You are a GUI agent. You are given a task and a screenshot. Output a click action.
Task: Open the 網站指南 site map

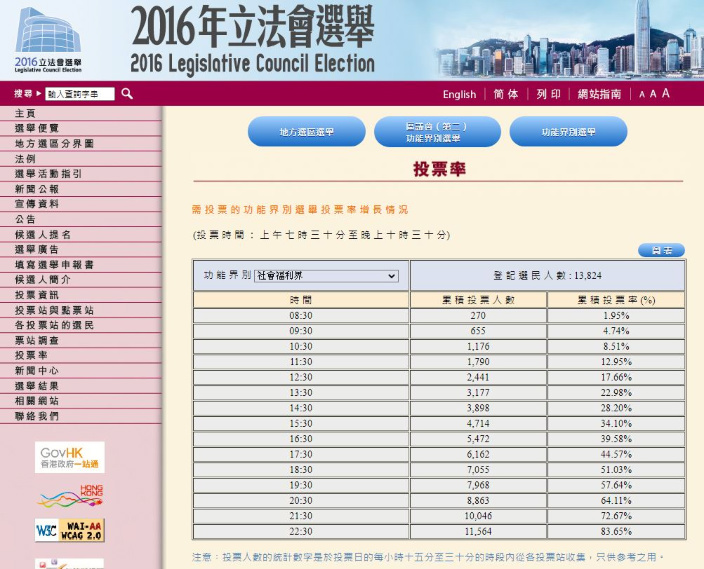599,94
